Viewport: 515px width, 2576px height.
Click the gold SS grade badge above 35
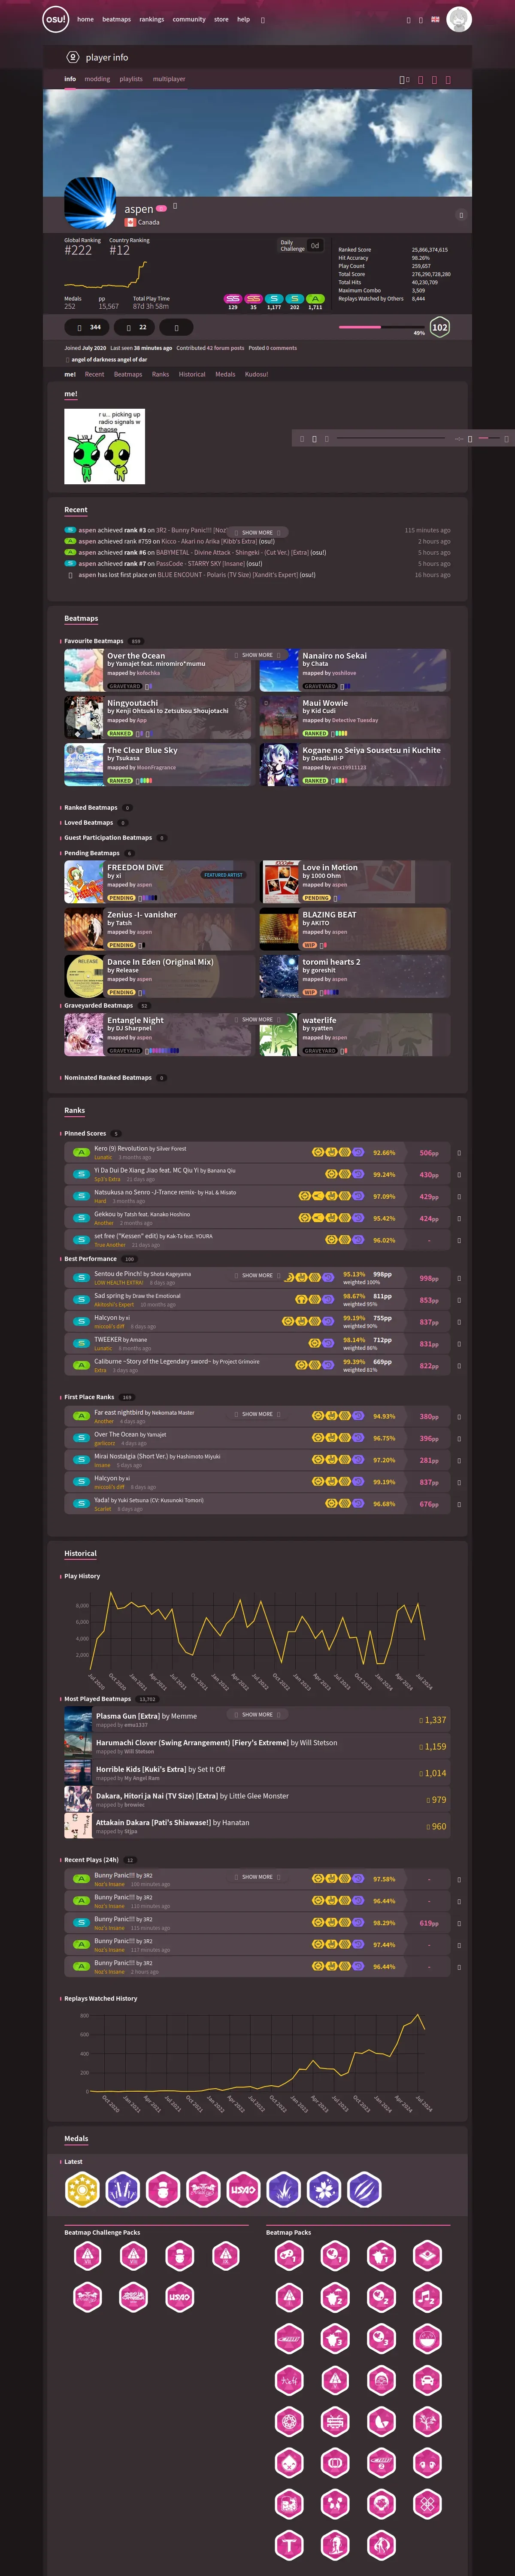(x=253, y=298)
